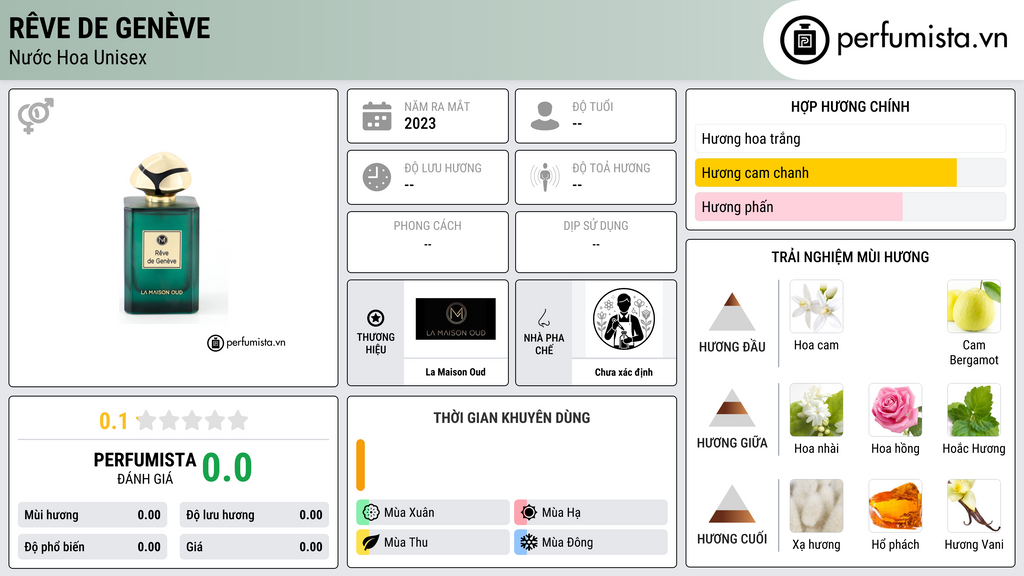Screen dimensions: 1024x576
Task: Click the La Maison Oud brand name
Action: (456, 372)
